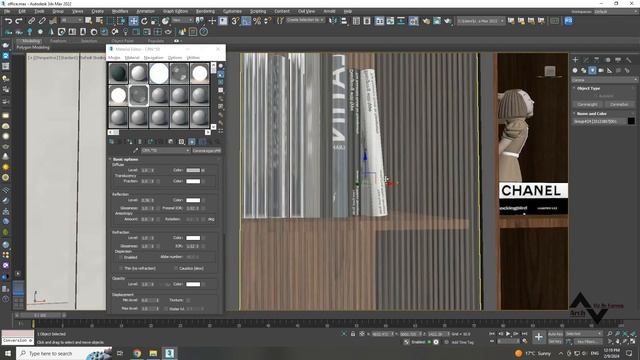Open Render Setup teapot icon
The image size is (640, 360).
tap(426, 21)
